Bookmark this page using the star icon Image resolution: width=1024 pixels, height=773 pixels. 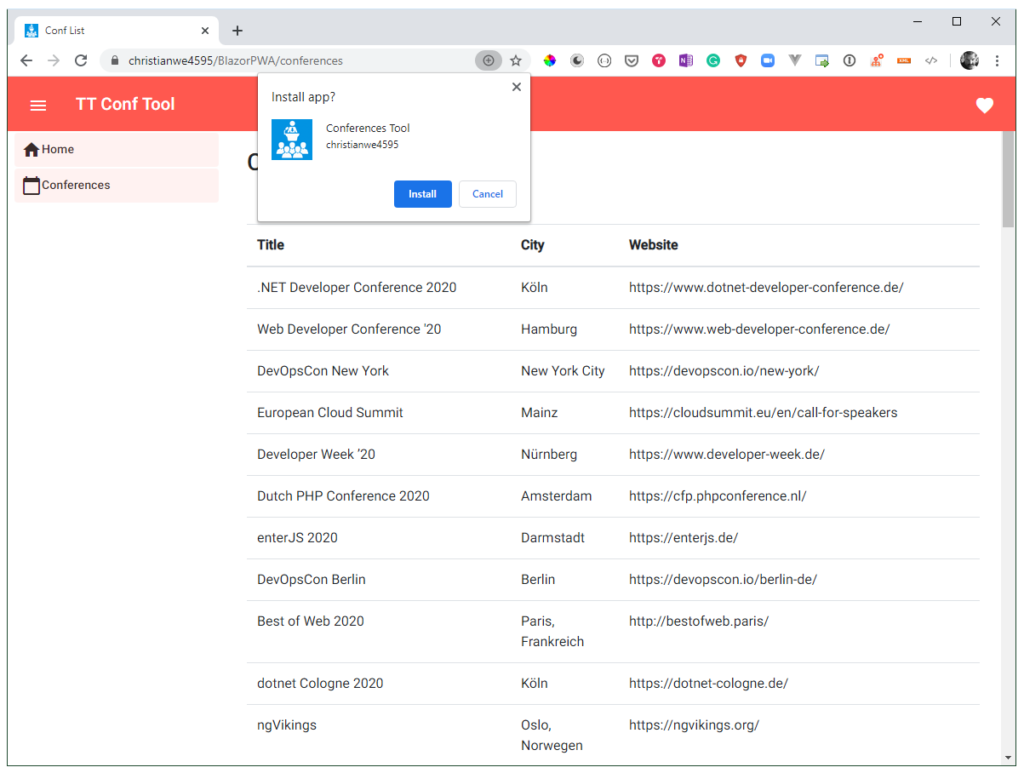click(x=516, y=60)
